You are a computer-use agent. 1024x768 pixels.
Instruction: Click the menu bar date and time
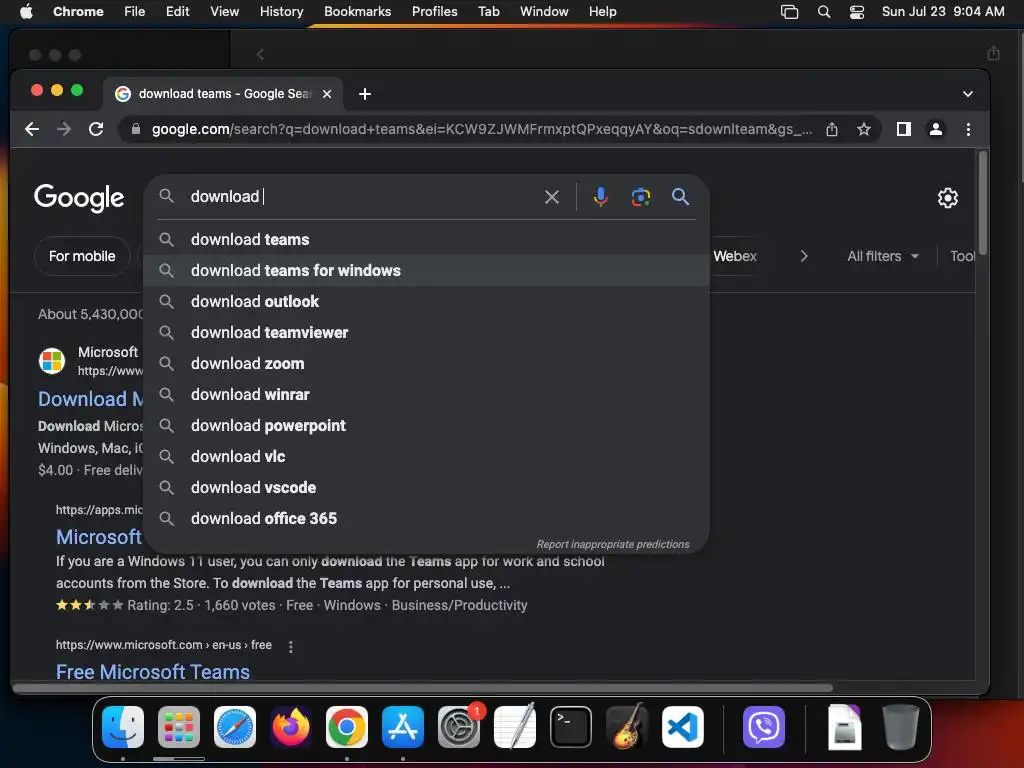pos(942,12)
